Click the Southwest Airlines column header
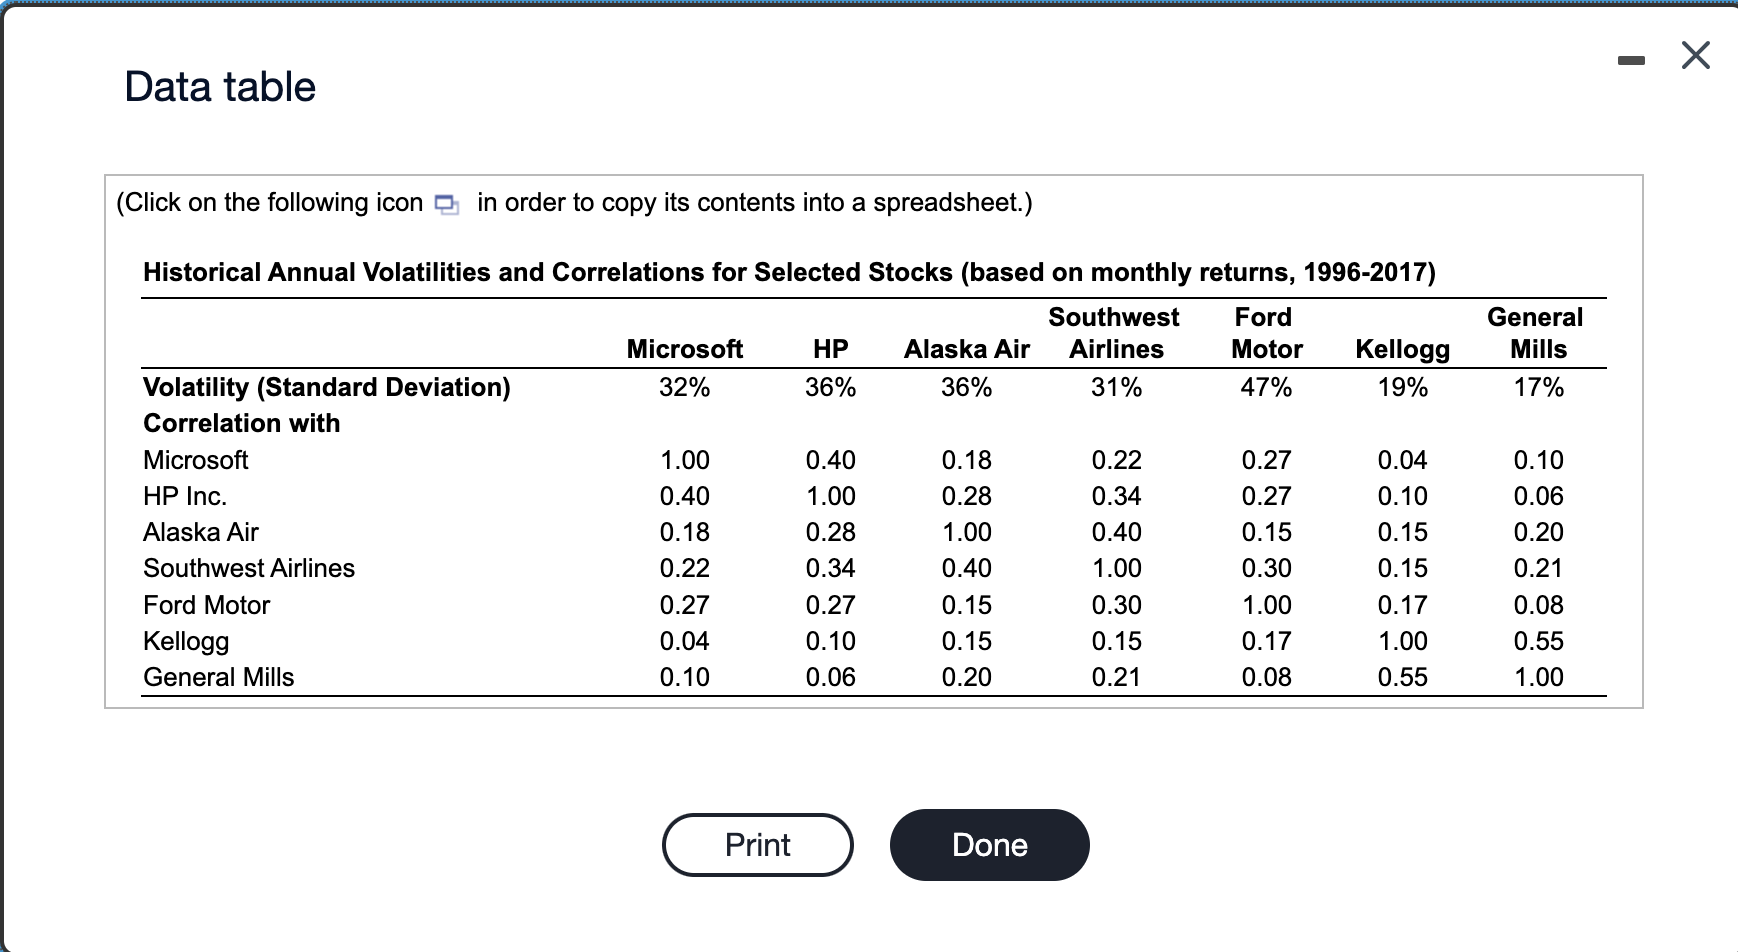This screenshot has height=952, width=1738. (1115, 333)
